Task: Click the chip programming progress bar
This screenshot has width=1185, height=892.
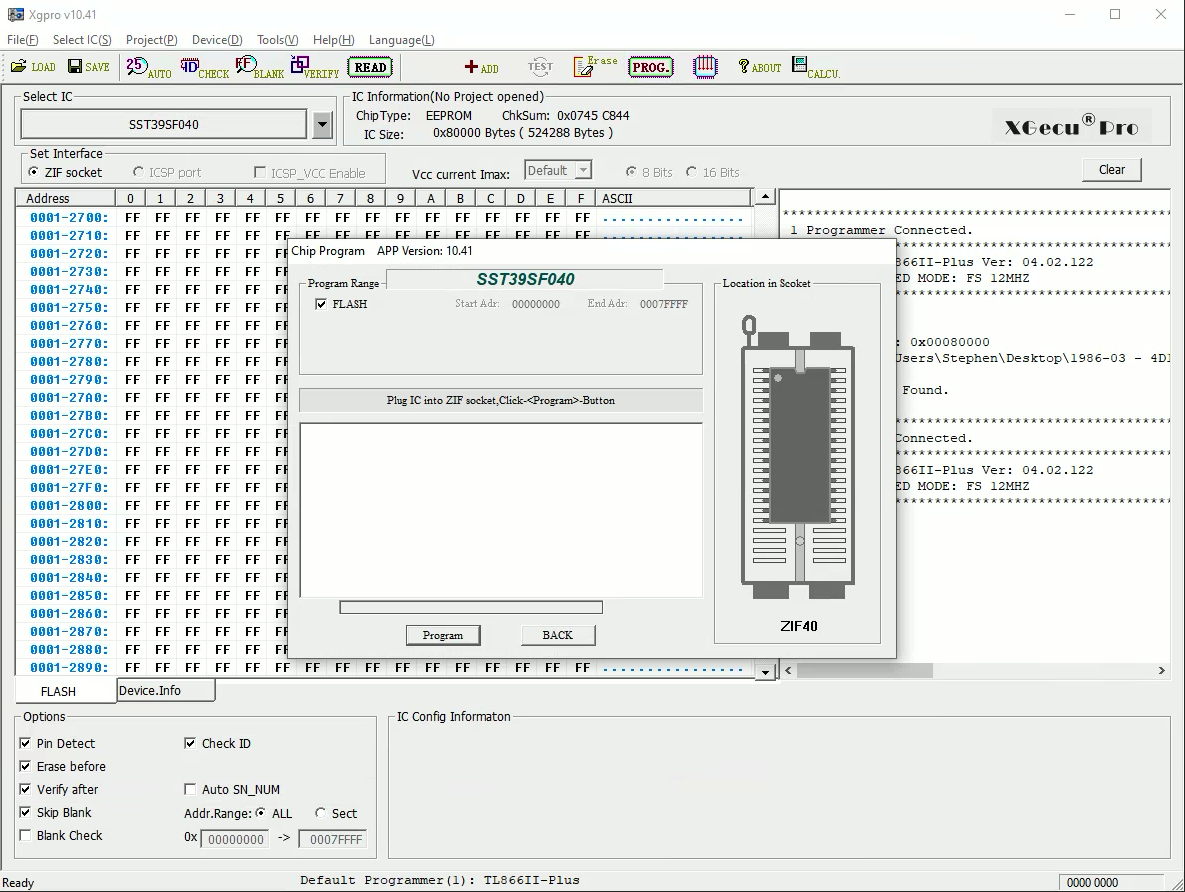Action: (x=470, y=606)
